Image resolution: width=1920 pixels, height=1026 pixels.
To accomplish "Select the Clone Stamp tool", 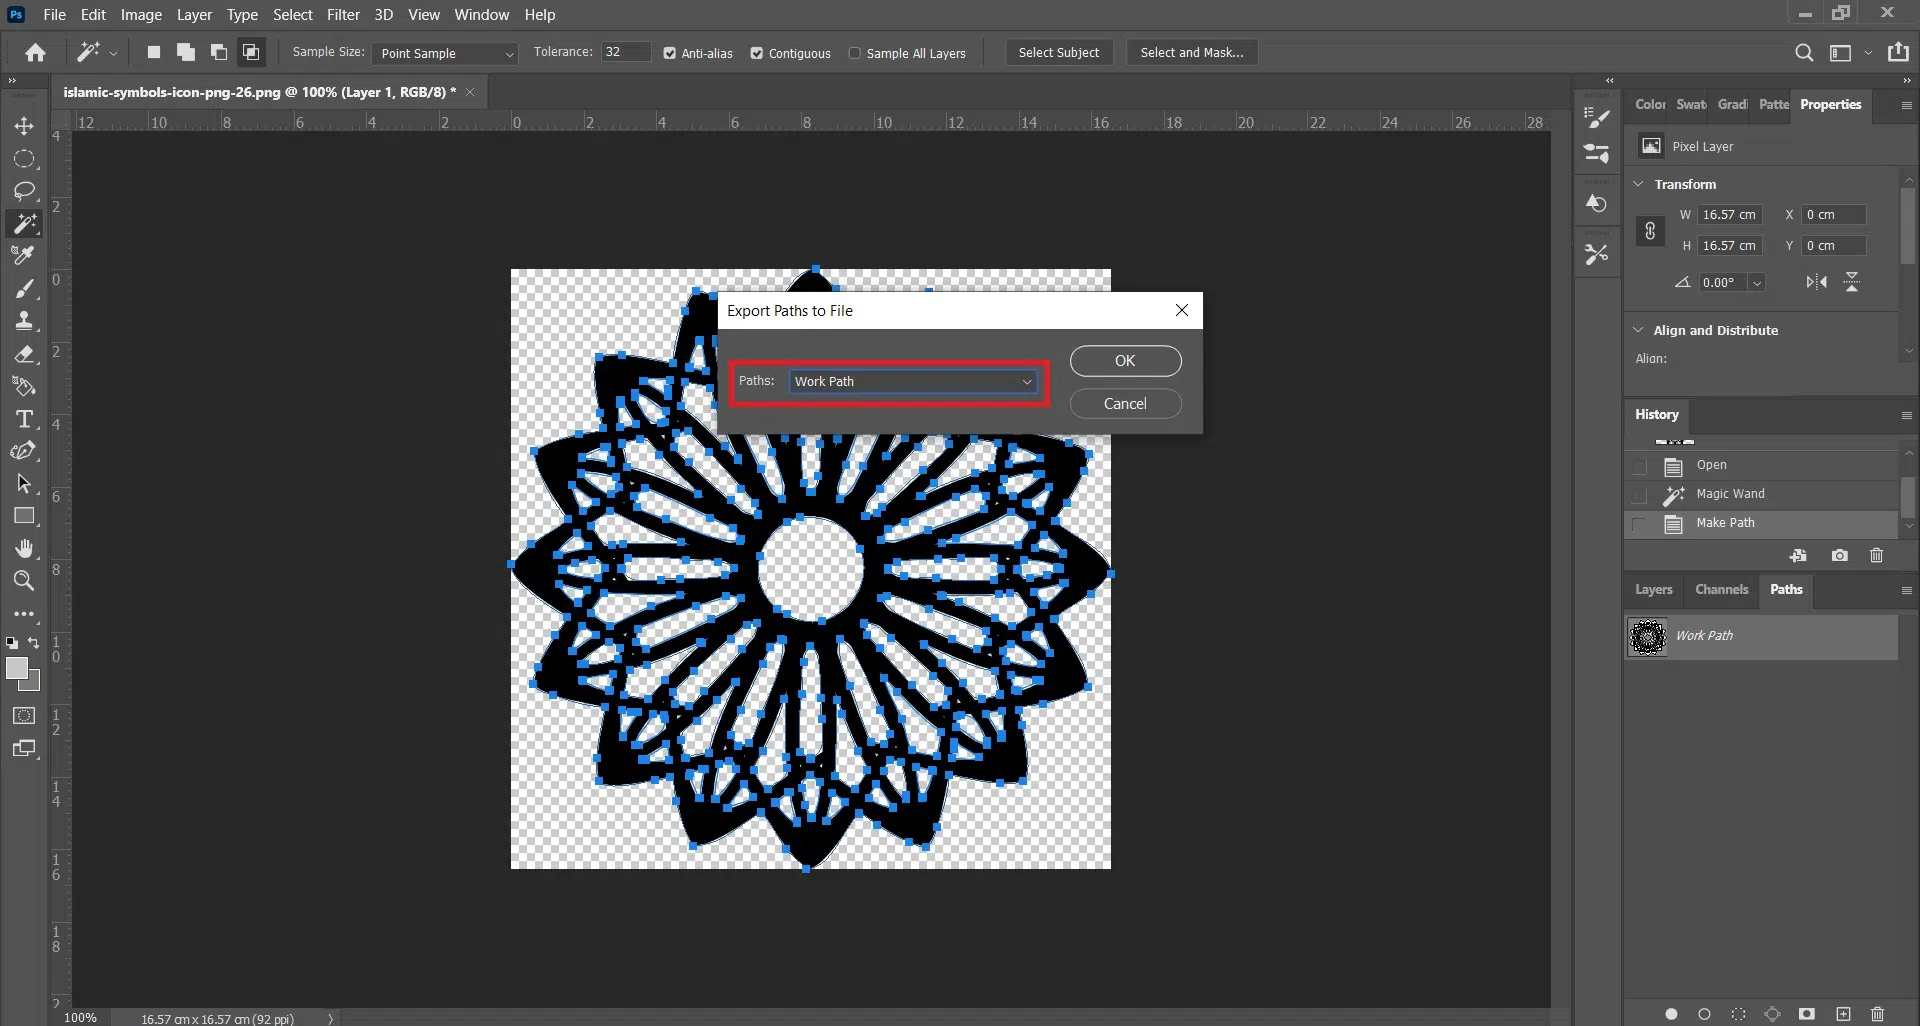I will coord(24,321).
